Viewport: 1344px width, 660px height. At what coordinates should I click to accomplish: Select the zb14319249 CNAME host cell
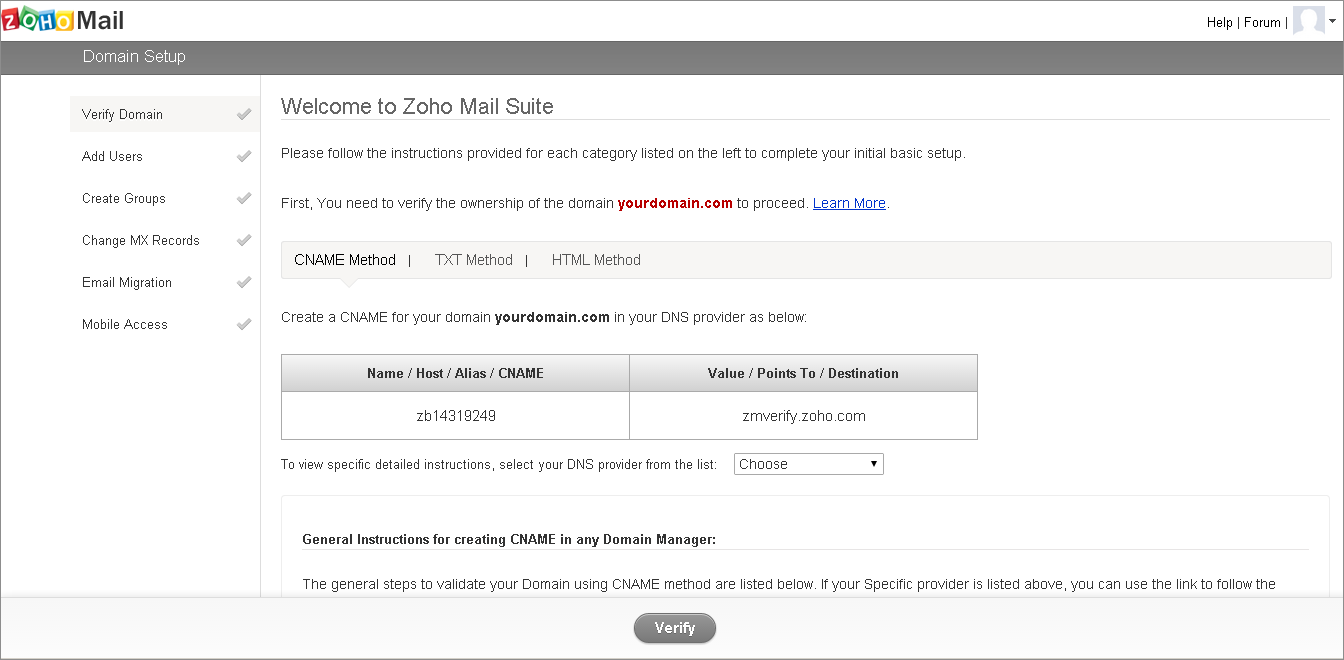click(455, 415)
